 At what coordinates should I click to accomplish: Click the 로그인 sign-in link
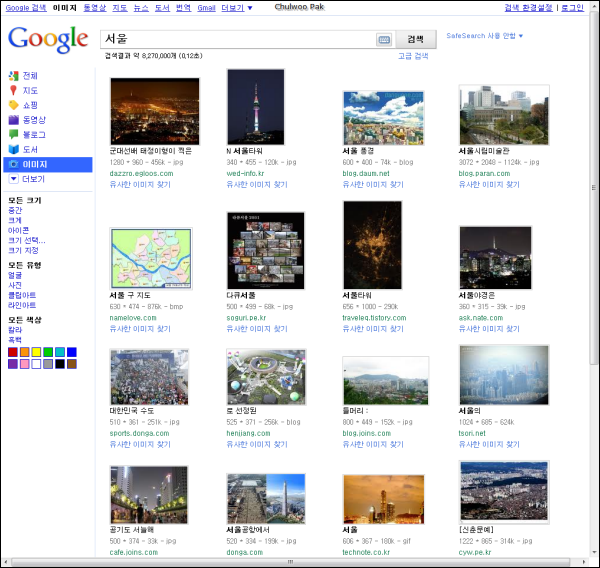(572, 8)
